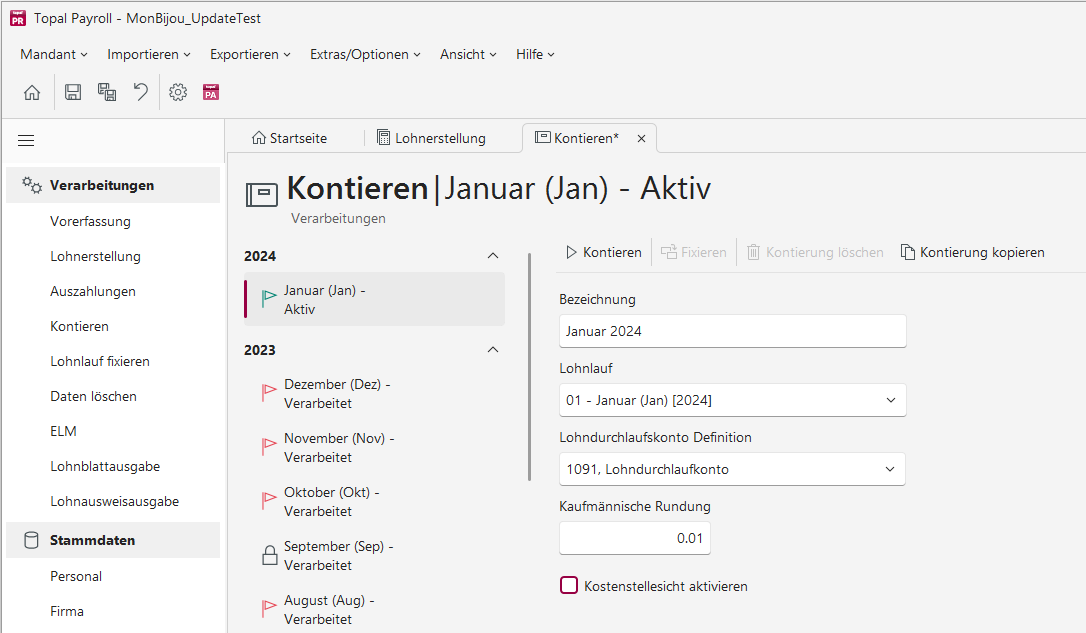Open settings via the gear icon
The image size is (1086, 633).
click(178, 92)
